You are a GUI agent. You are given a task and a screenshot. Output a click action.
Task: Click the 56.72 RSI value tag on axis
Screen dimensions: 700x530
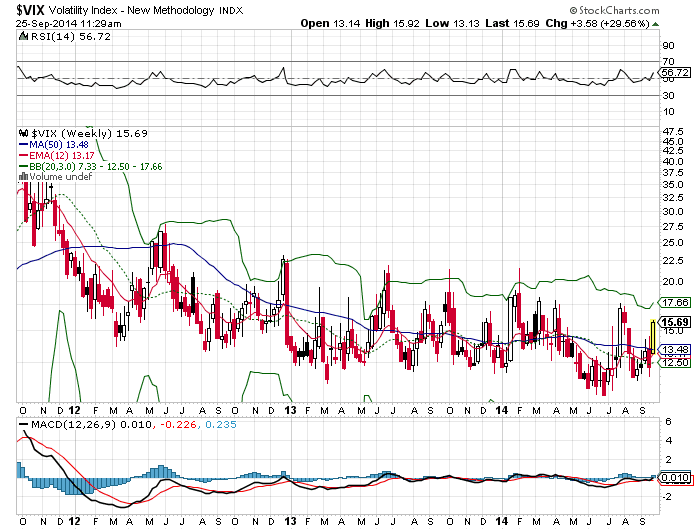[x=675, y=73]
